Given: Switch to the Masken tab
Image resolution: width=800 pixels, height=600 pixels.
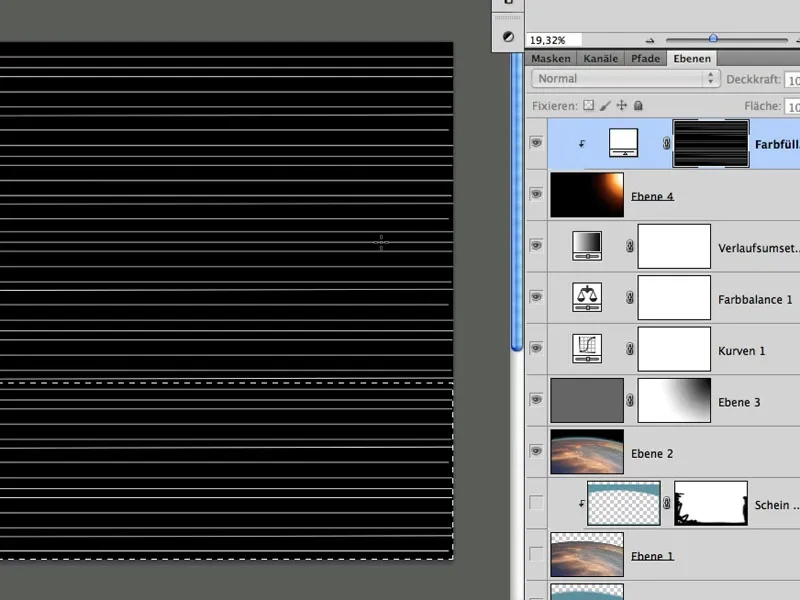Looking at the screenshot, I should pos(551,59).
